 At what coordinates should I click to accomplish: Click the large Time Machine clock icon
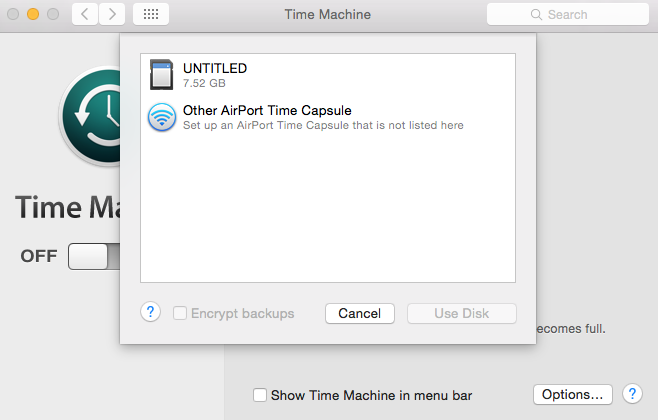point(91,116)
